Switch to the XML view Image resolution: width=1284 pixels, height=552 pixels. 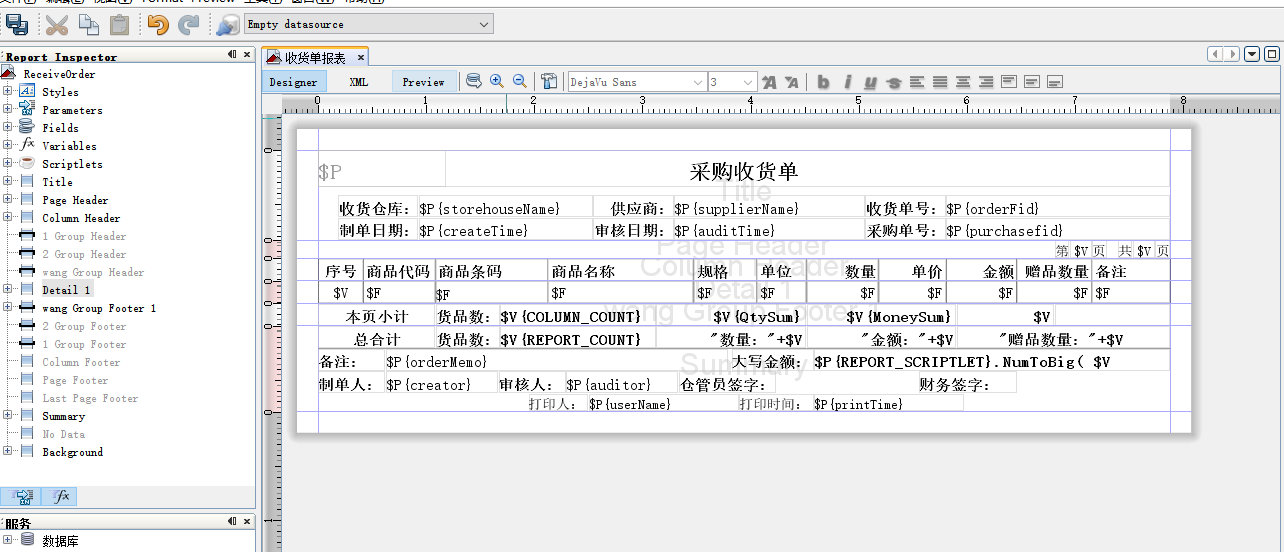tap(359, 82)
